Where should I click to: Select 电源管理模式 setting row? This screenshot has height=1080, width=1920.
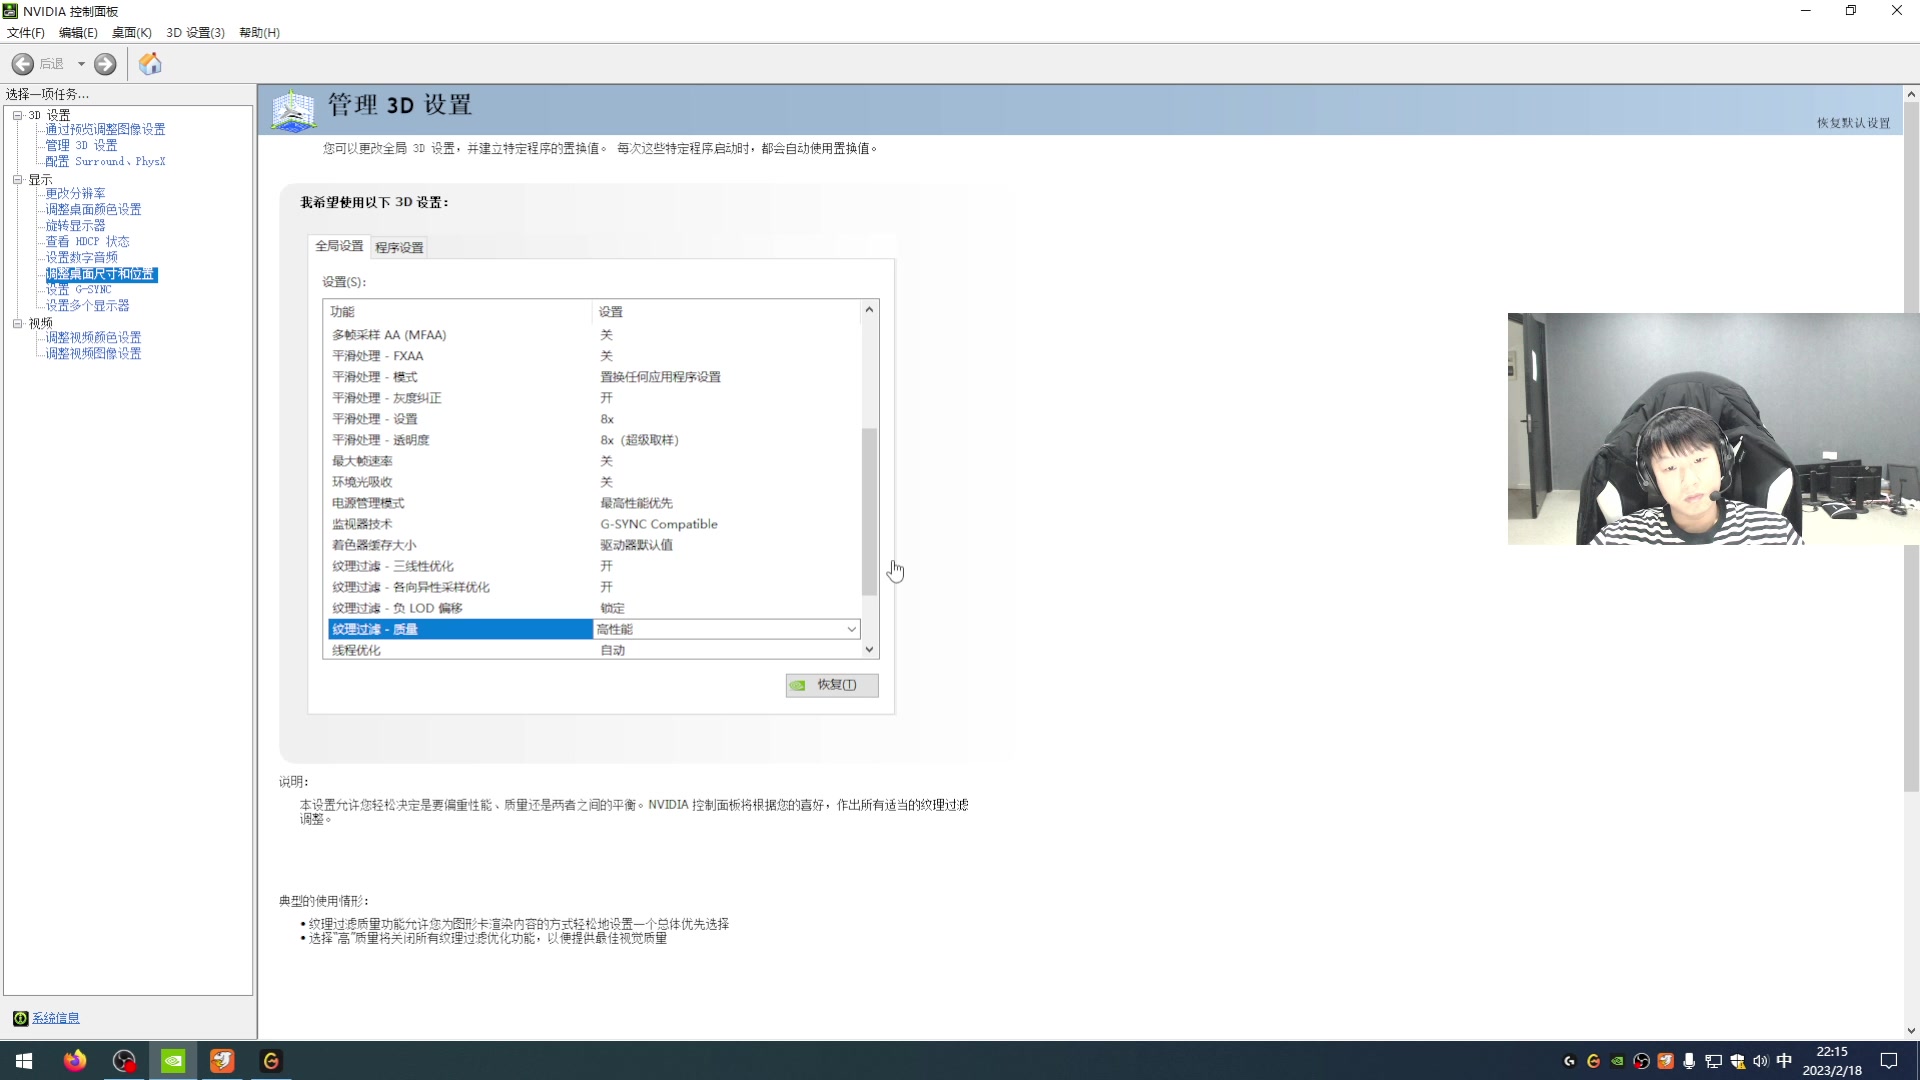pos(594,503)
